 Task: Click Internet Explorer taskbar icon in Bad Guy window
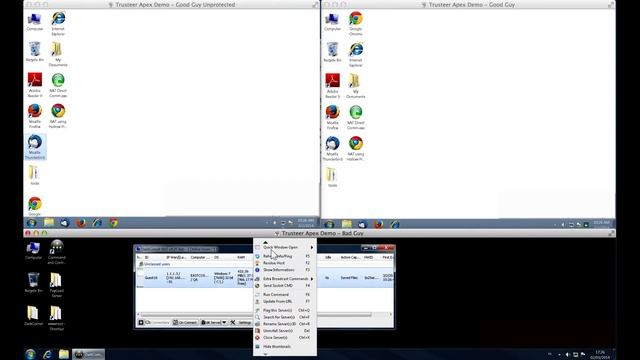pos(47,354)
